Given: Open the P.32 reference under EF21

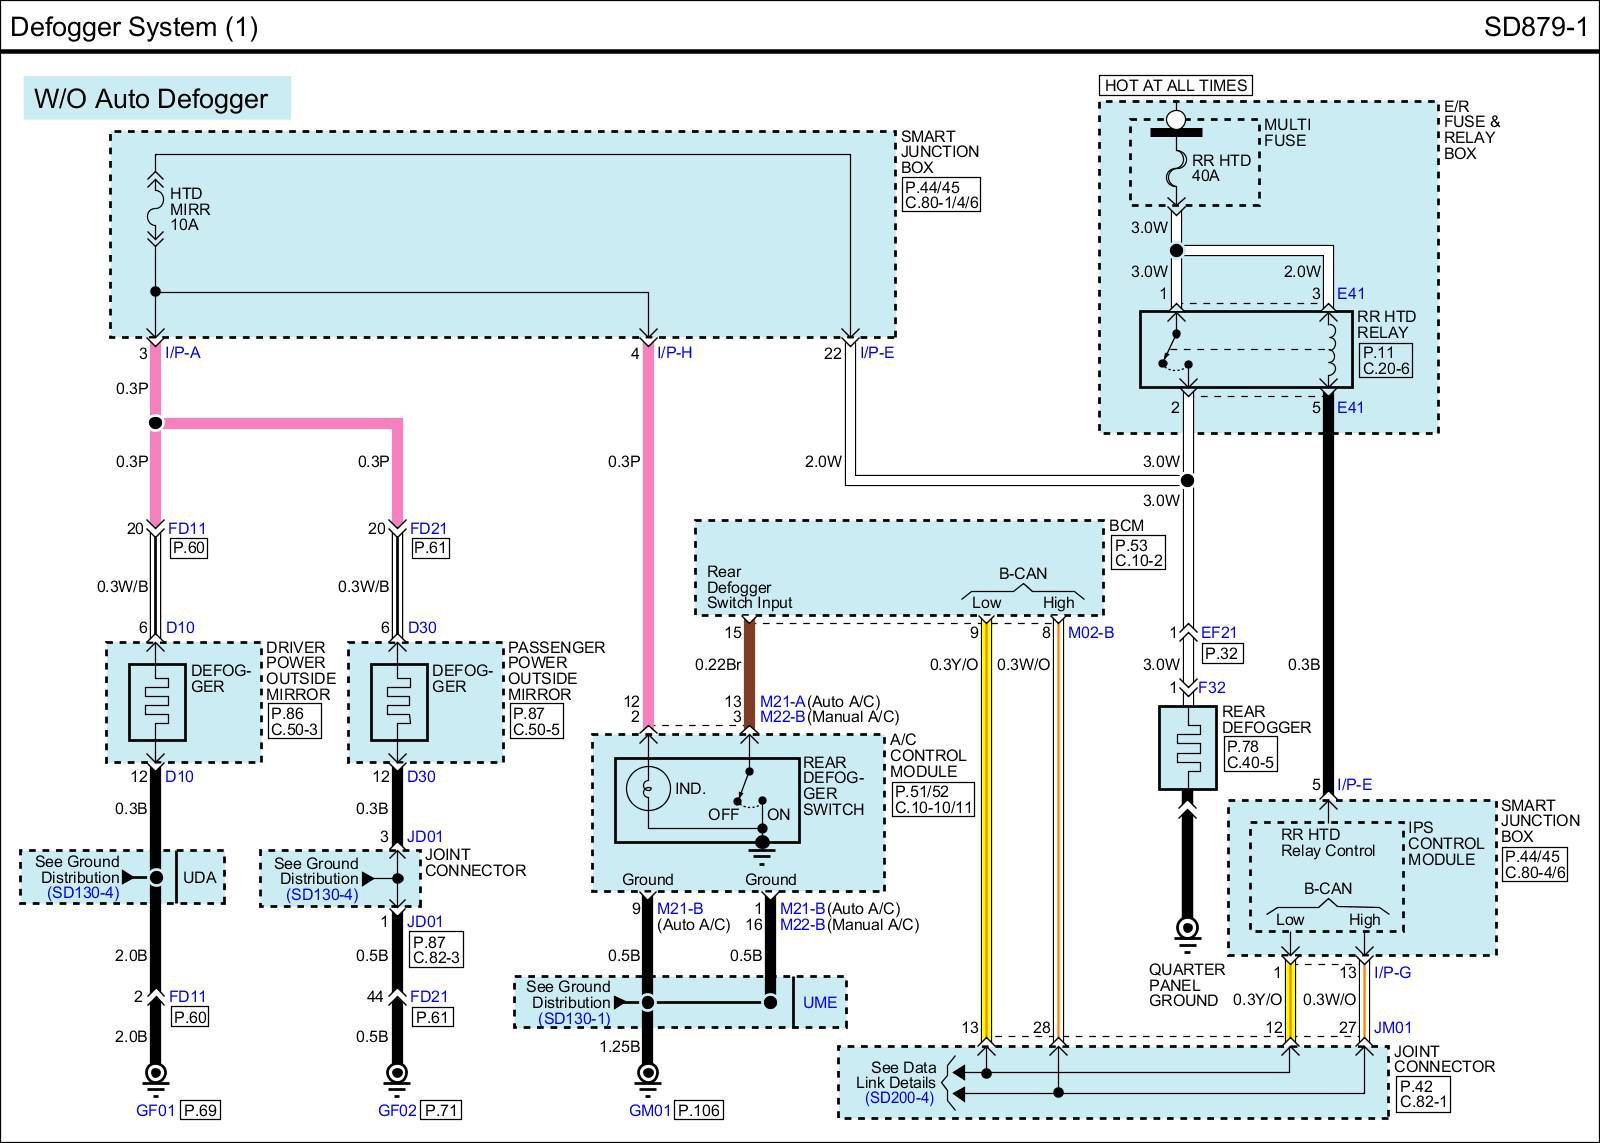Looking at the screenshot, I should [x=1221, y=653].
